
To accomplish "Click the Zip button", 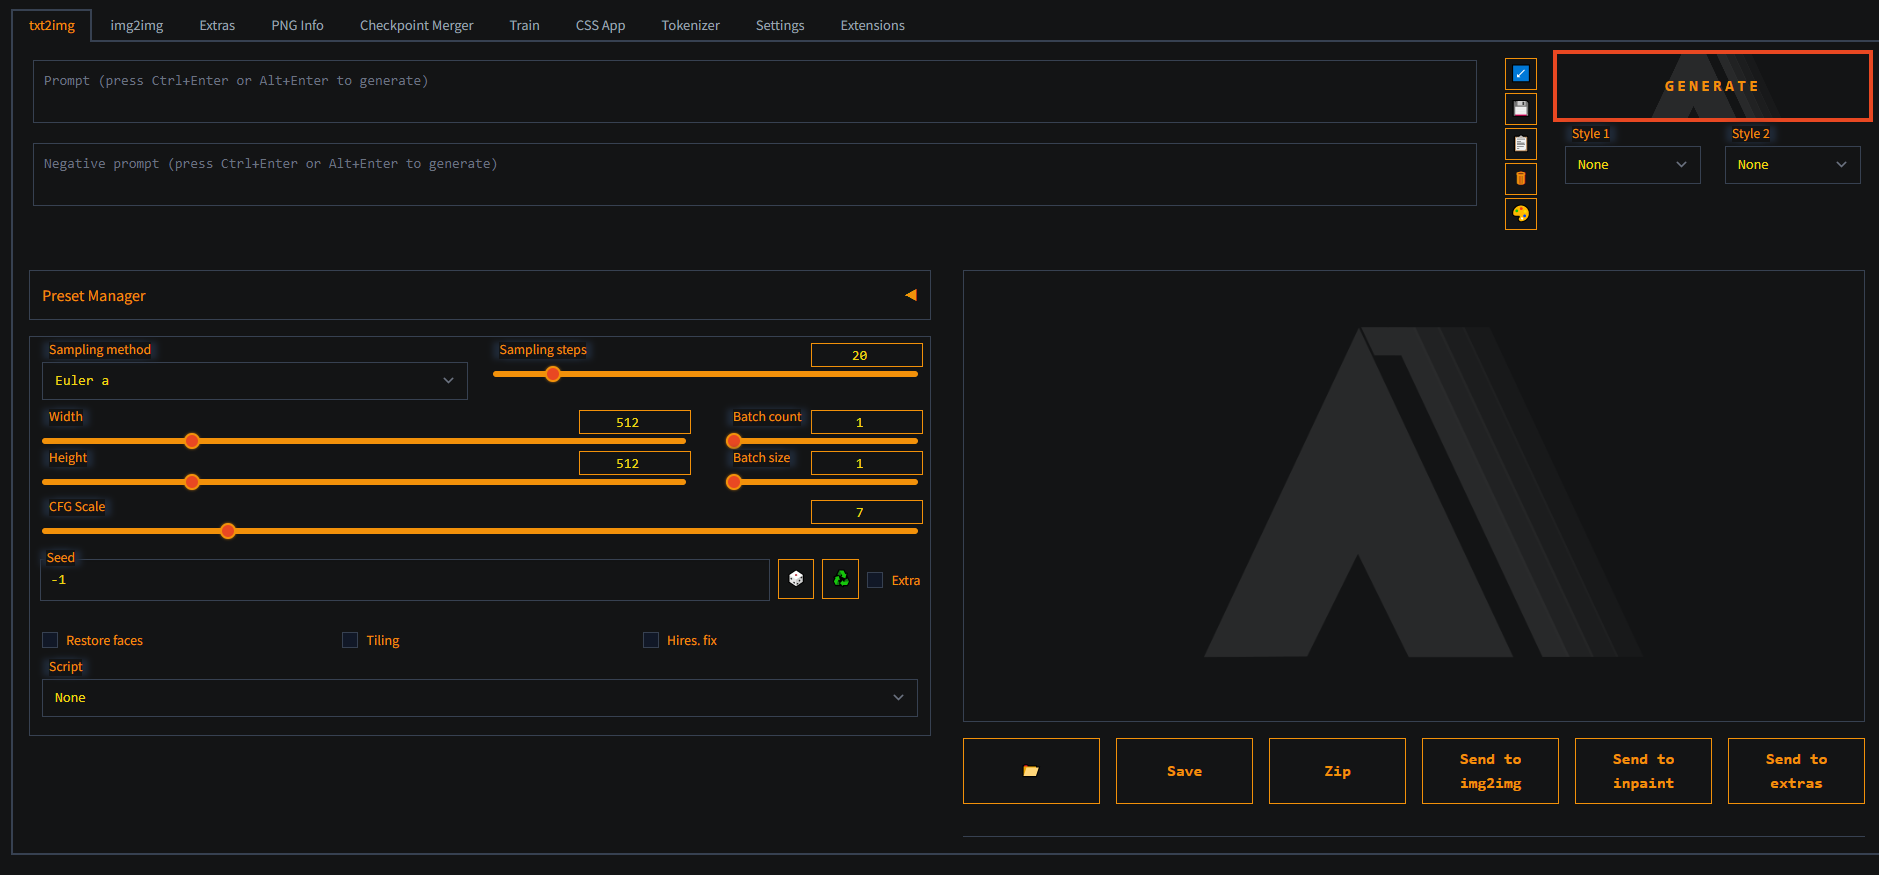I will pyautogui.click(x=1337, y=771).
